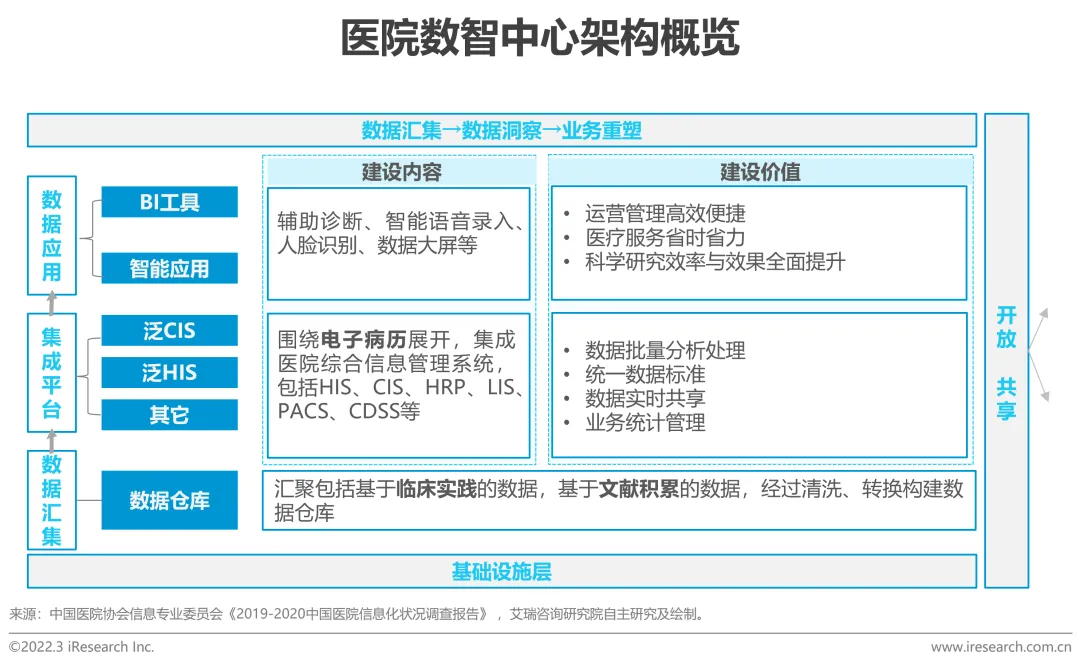Click the 共享 label on right bar
This screenshot has height=668, width=1080.
(x=1006, y=399)
